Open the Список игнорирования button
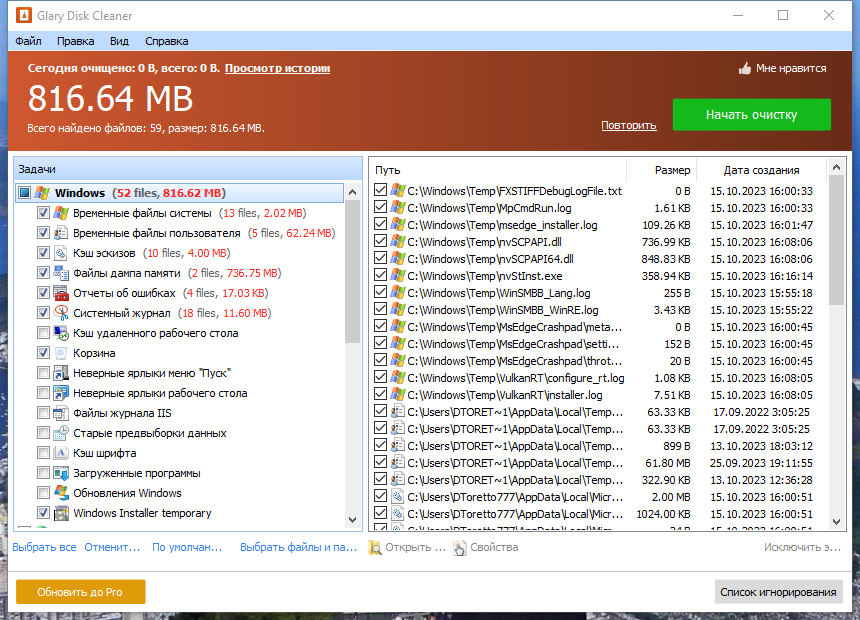Image resolution: width=860 pixels, height=620 pixels. pos(778,592)
